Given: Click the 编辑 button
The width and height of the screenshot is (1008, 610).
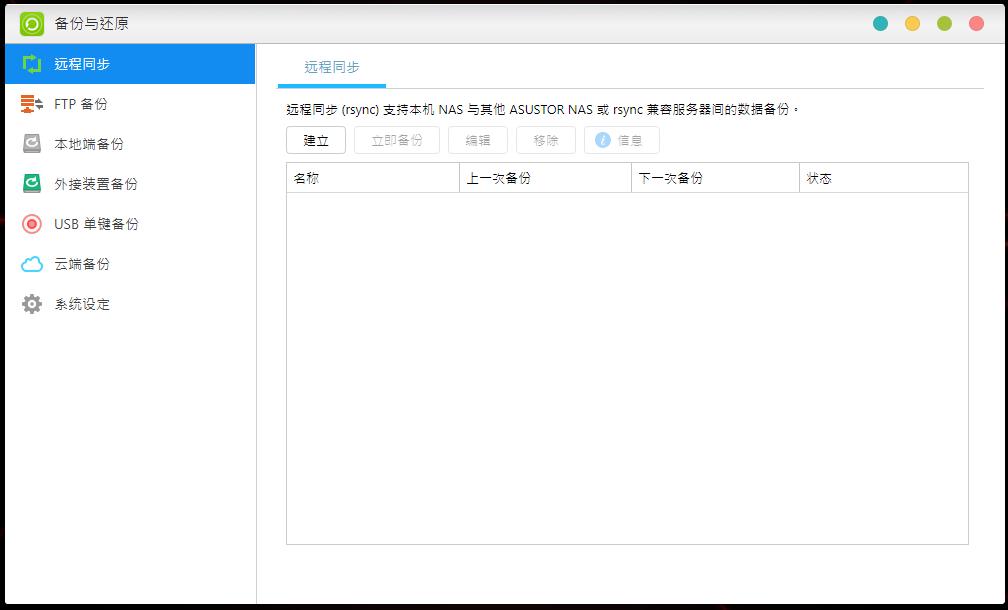Looking at the screenshot, I should point(478,140).
